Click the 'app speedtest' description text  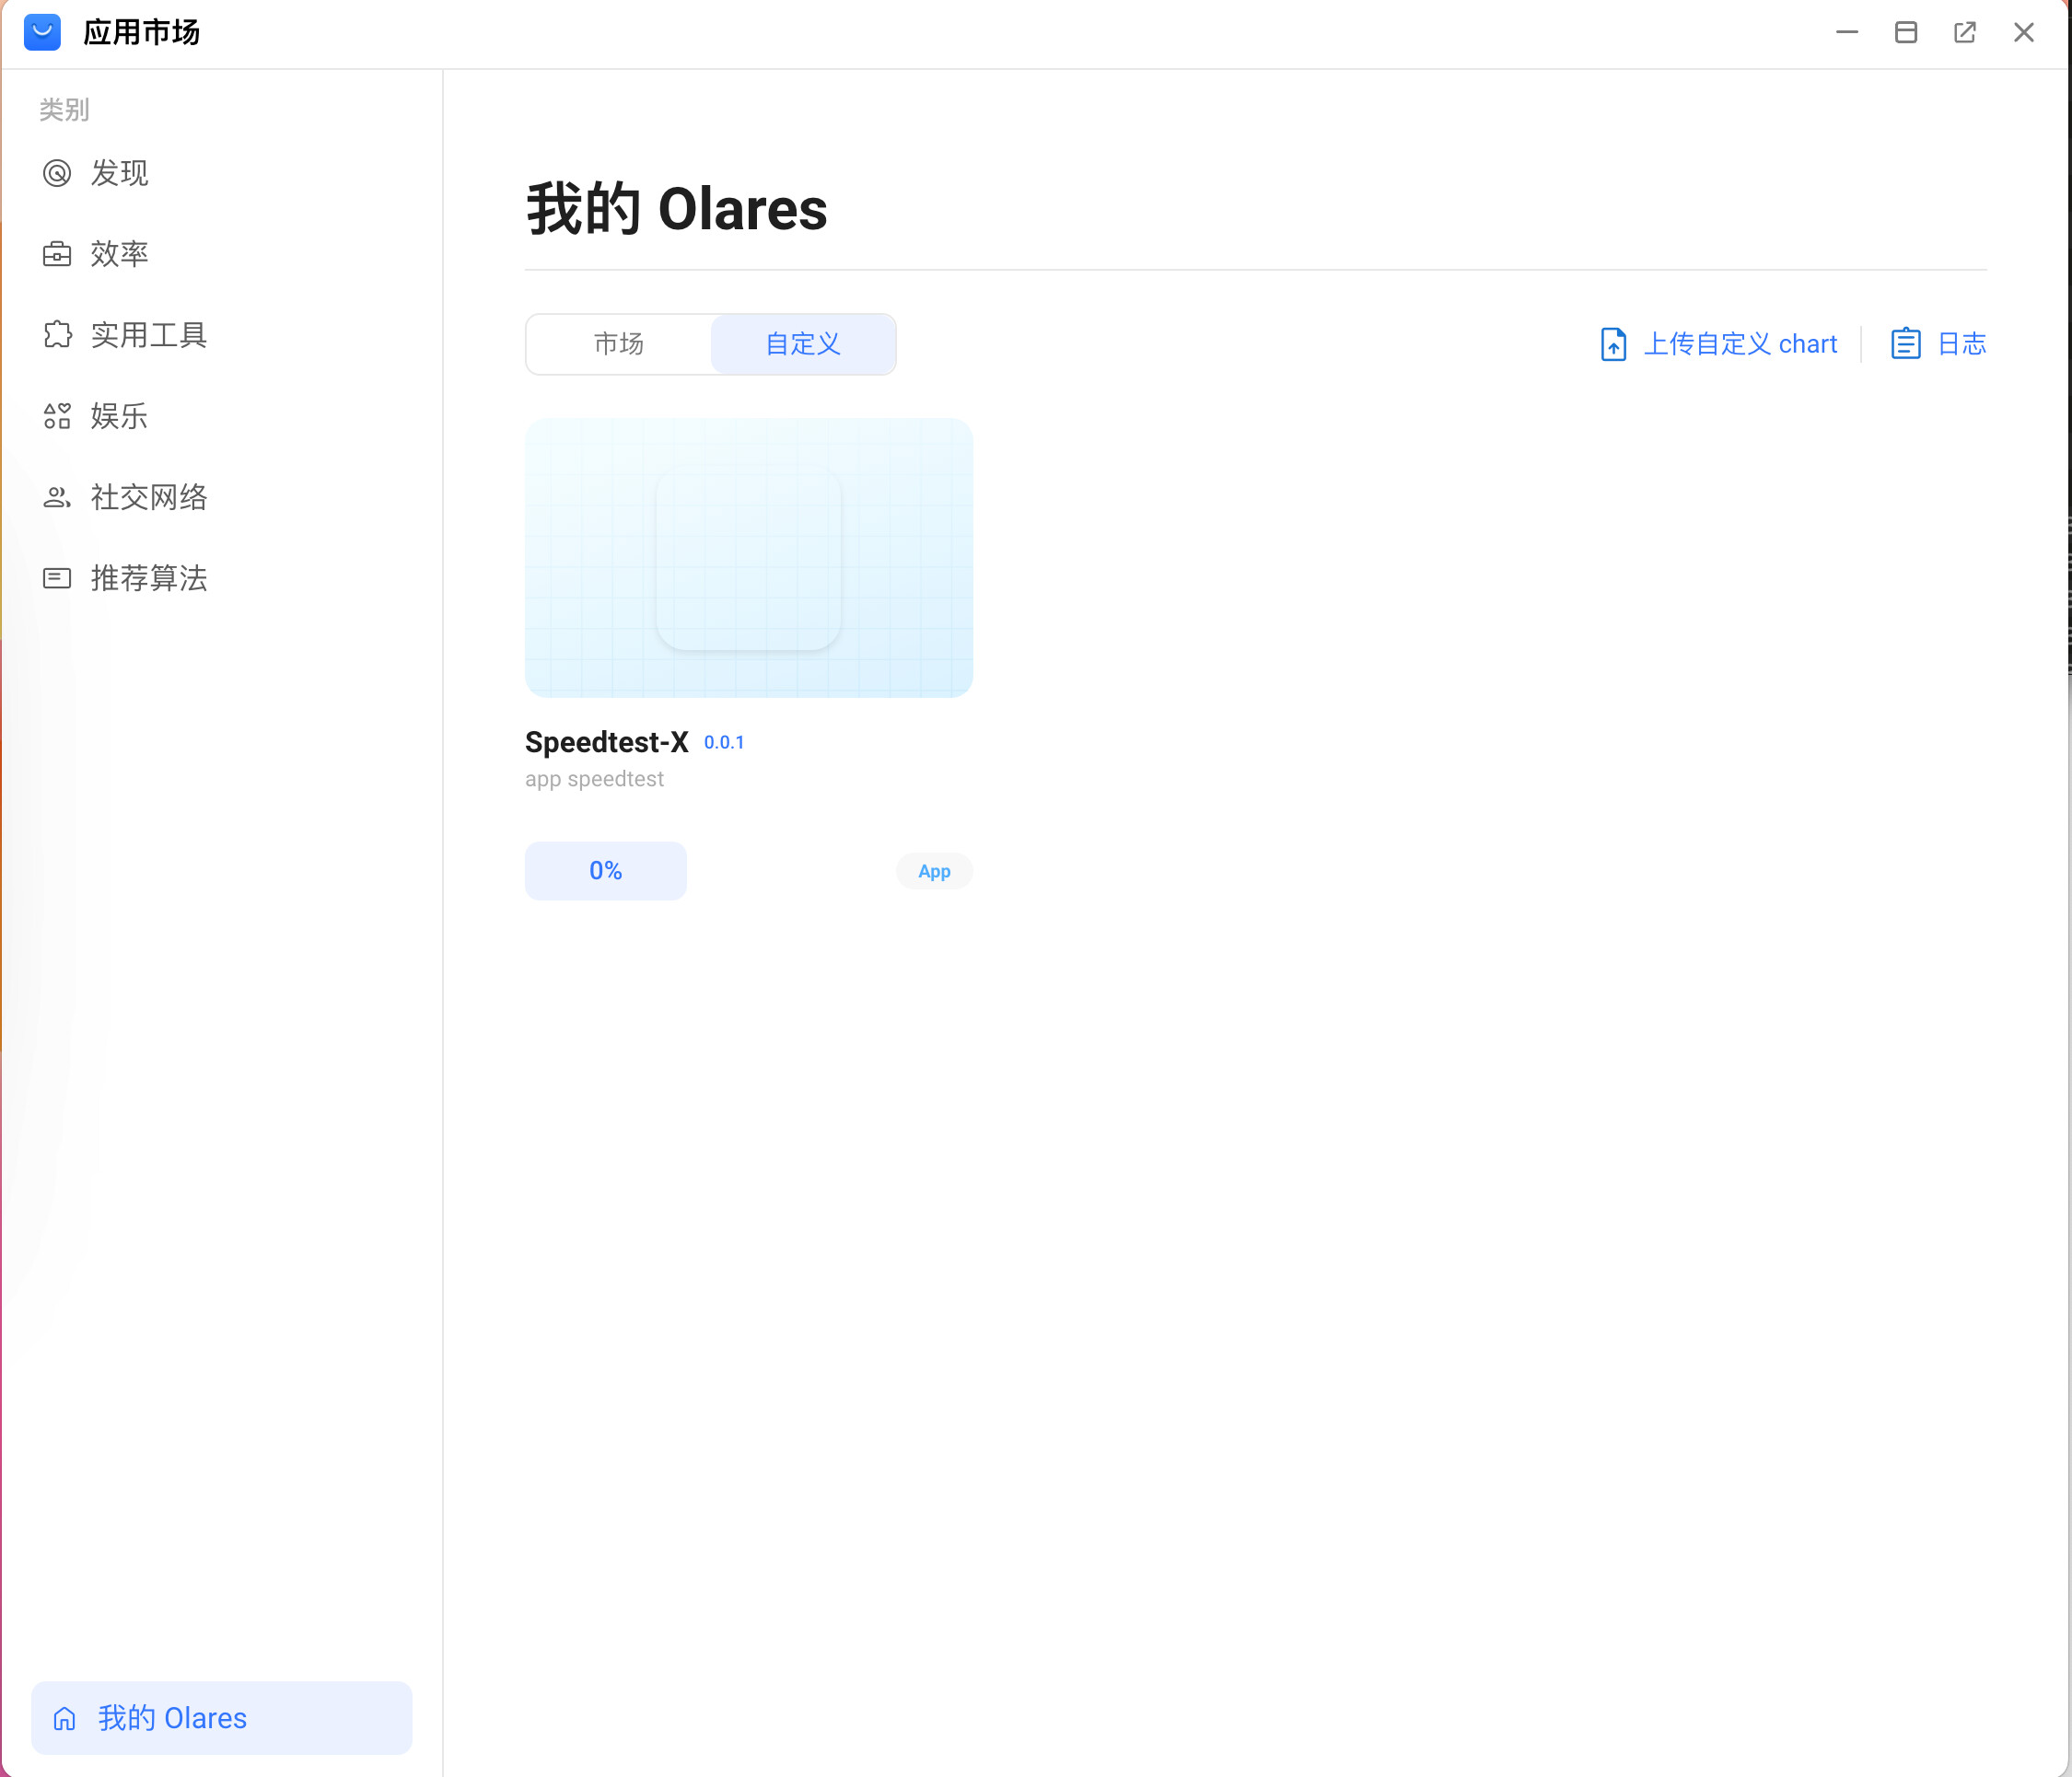[594, 779]
